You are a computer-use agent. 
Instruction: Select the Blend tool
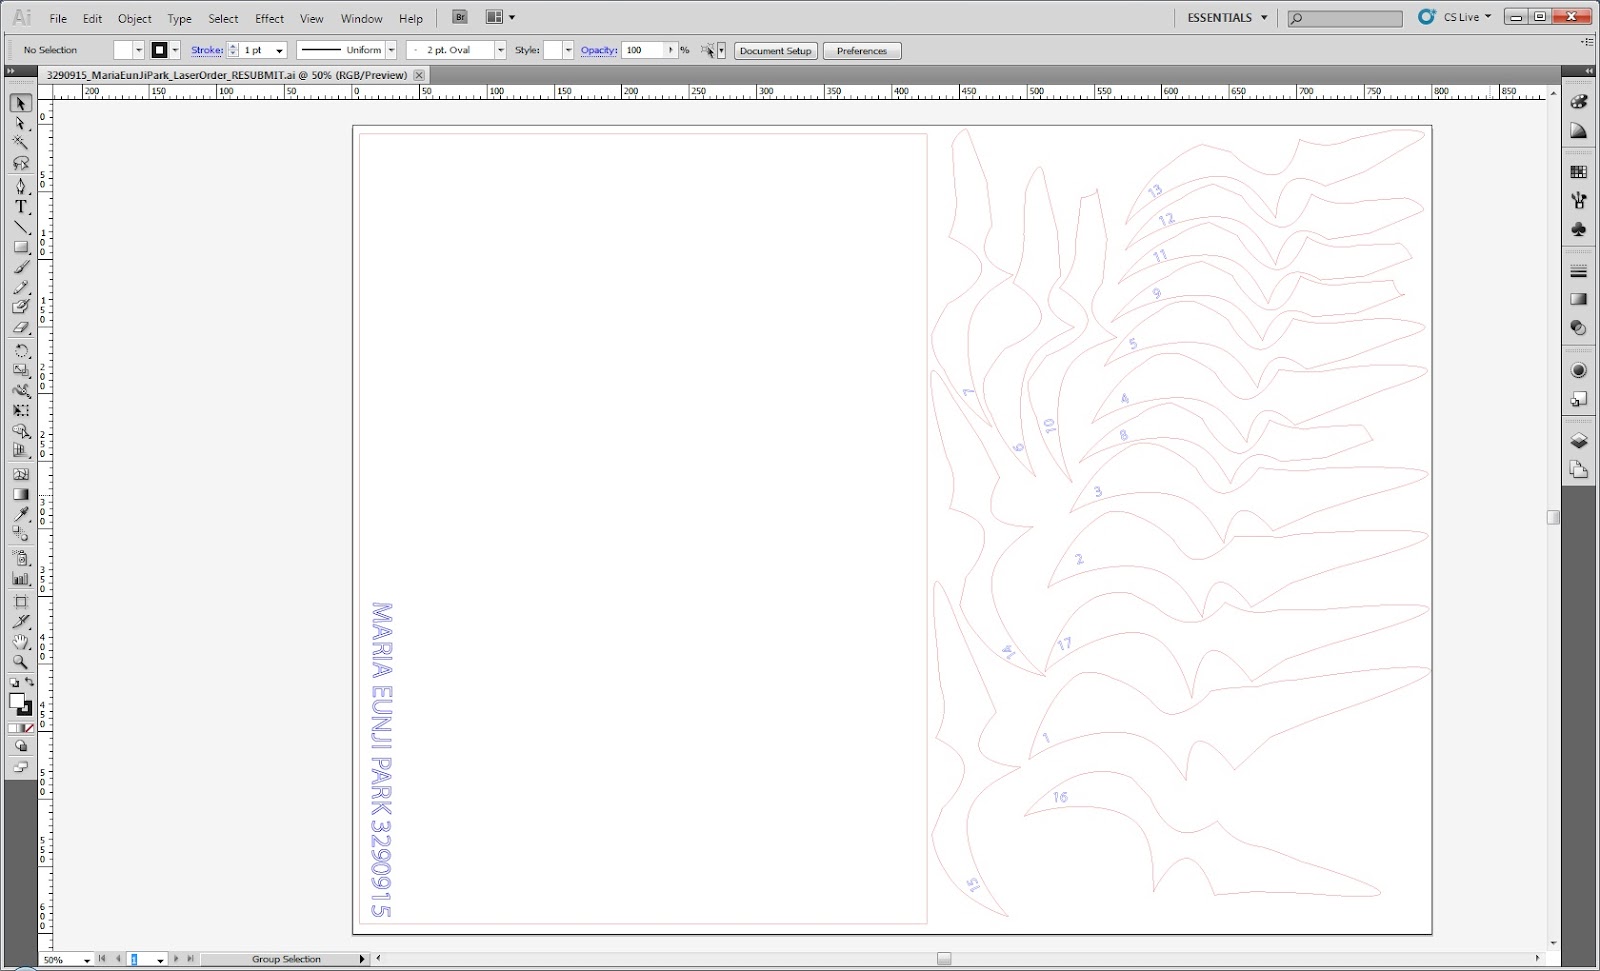point(20,535)
